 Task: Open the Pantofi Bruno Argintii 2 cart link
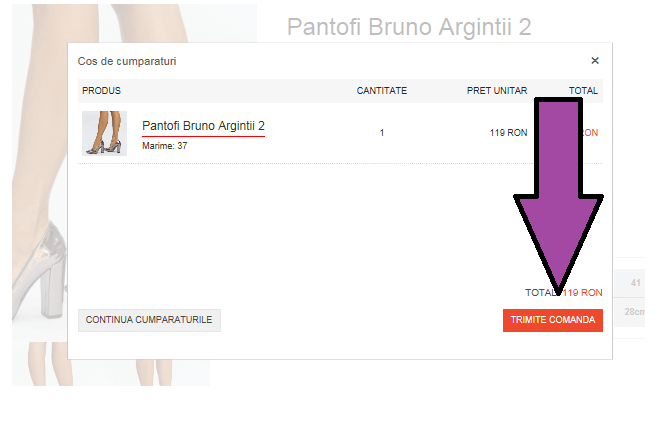pyautogui.click(x=203, y=126)
